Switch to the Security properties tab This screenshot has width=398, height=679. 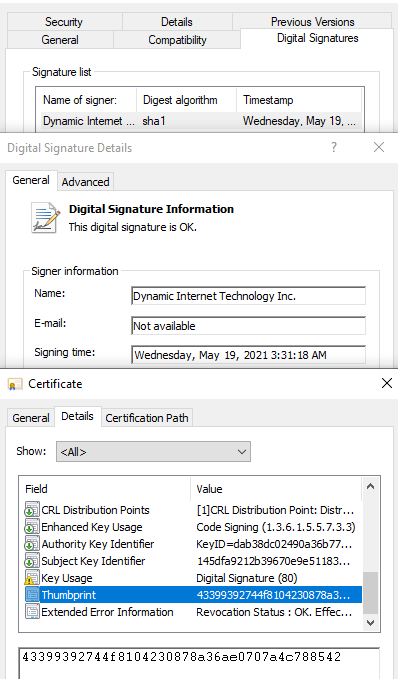(x=64, y=22)
